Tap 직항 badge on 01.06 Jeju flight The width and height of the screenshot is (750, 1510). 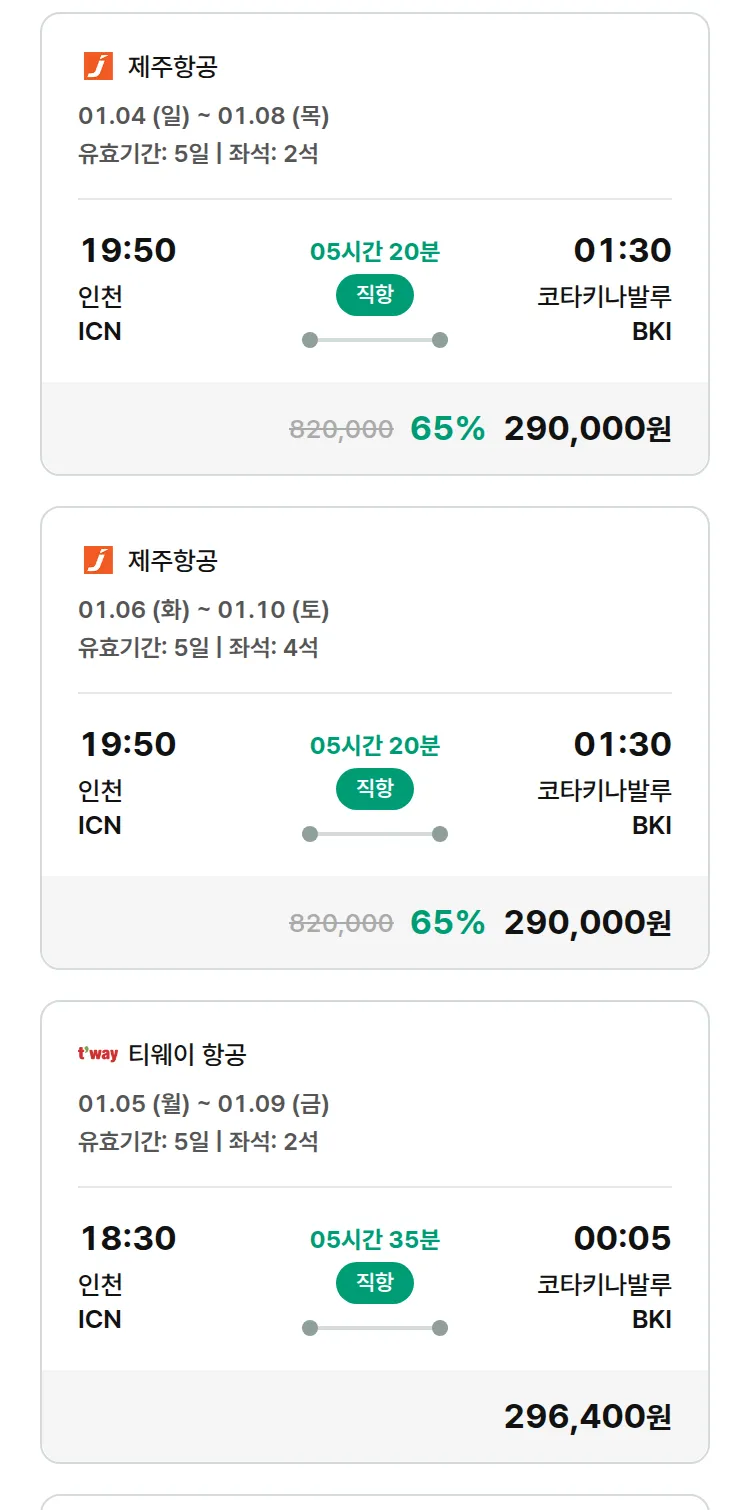coord(374,789)
